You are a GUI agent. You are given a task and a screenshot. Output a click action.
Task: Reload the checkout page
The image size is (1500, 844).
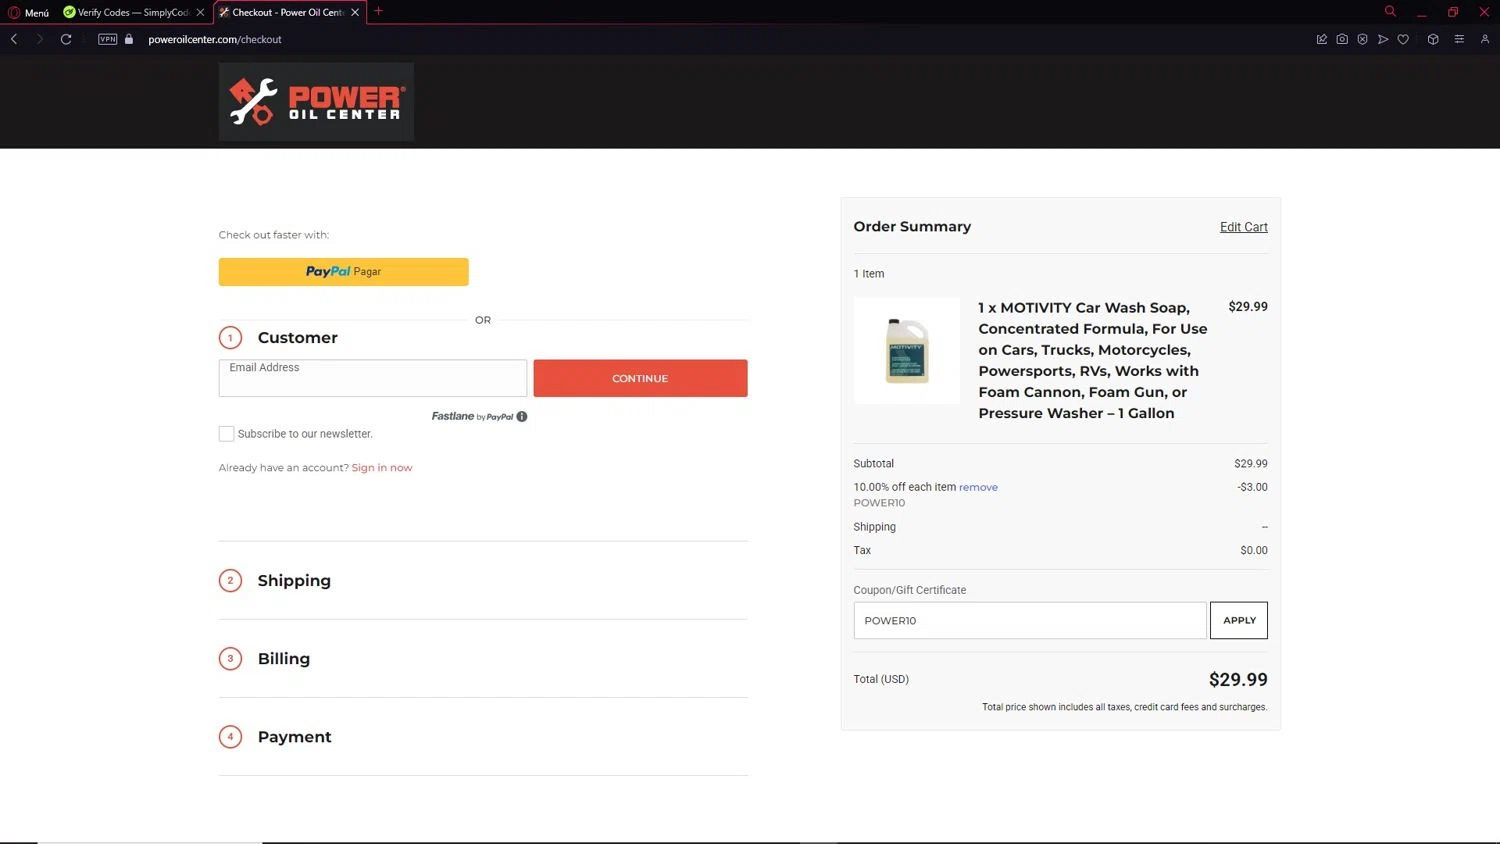[x=66, y=39]
